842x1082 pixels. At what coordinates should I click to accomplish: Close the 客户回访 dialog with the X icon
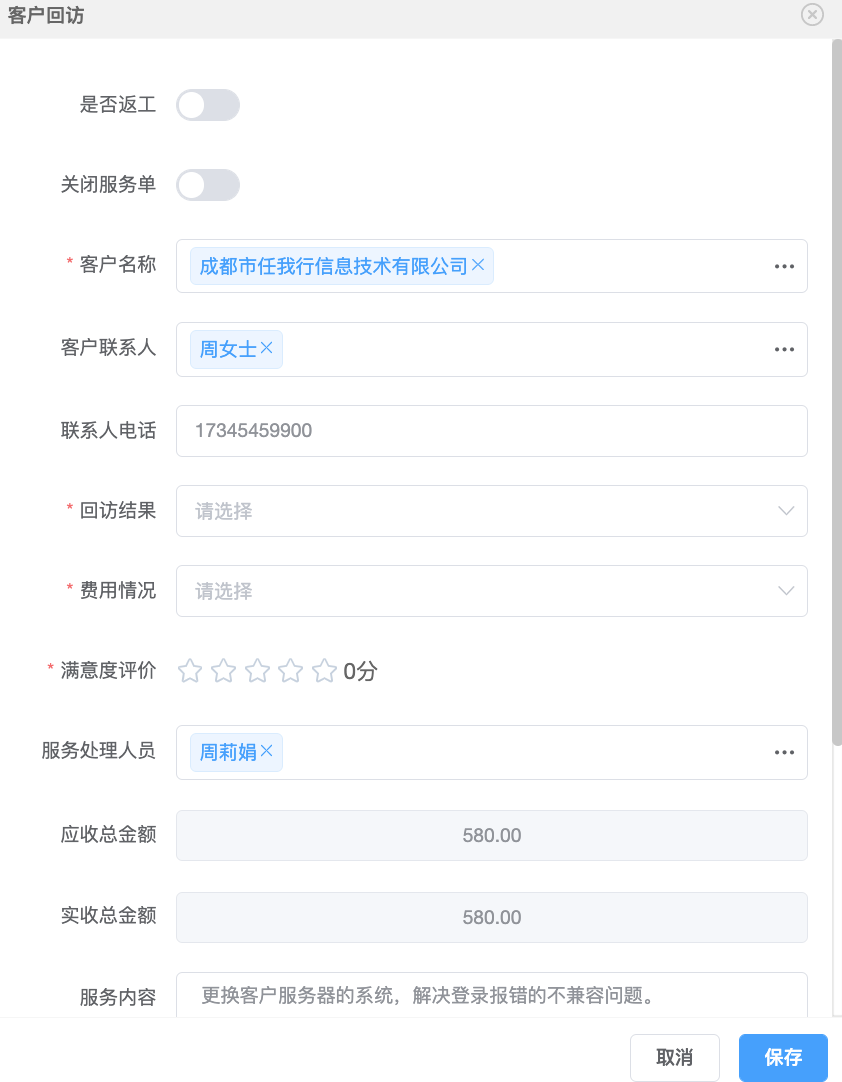[812, 14]
